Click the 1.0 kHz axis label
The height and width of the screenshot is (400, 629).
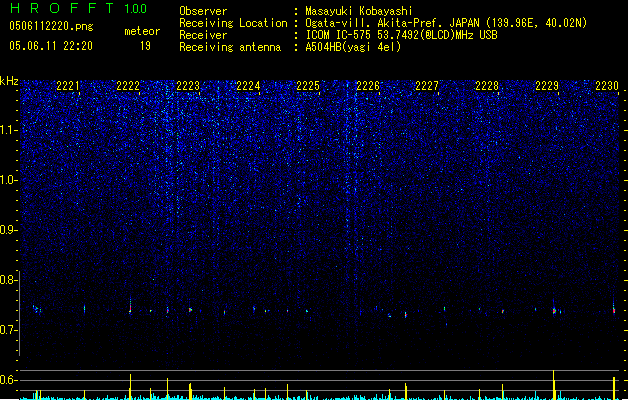coord(8,180)
